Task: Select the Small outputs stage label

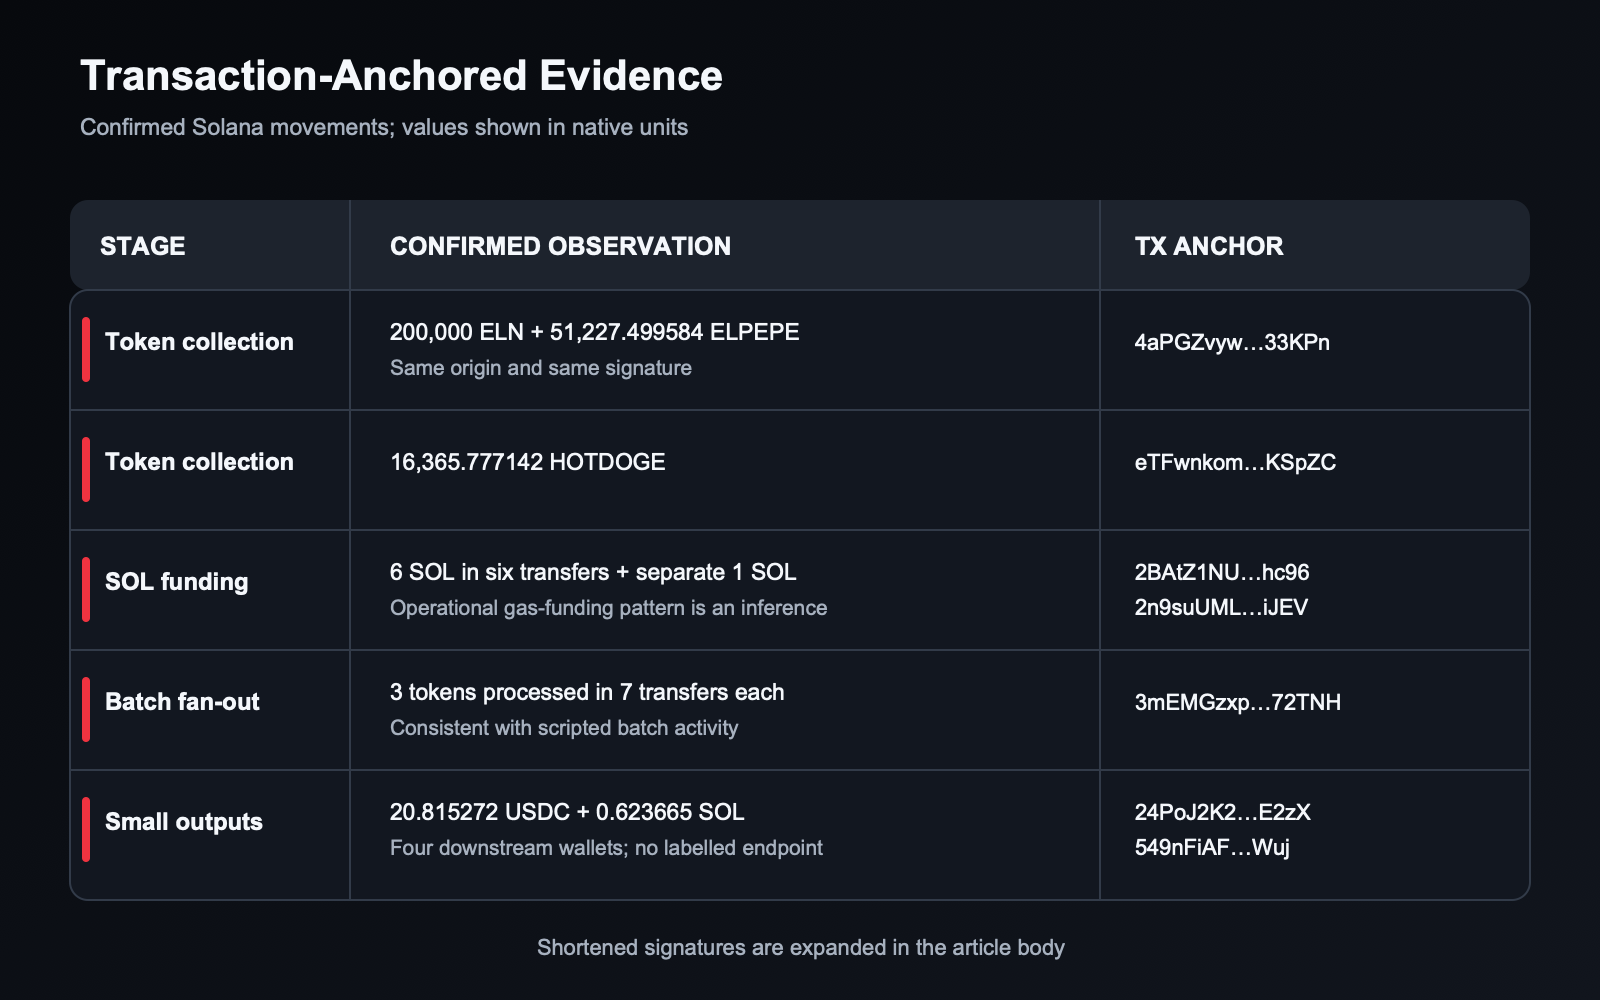Action: 184,822
